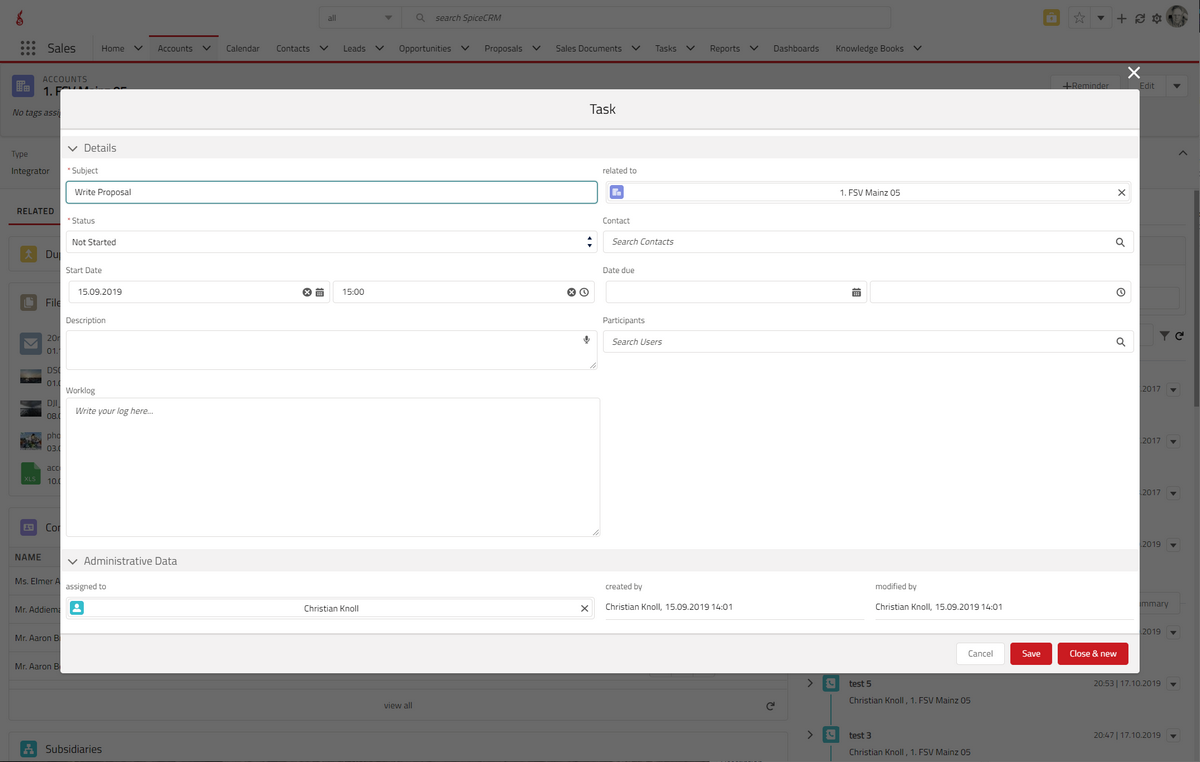Viewport: 1200px width, 762px height.
Task: Remove assigned user Christian Knoll
Action: [585, 608]
